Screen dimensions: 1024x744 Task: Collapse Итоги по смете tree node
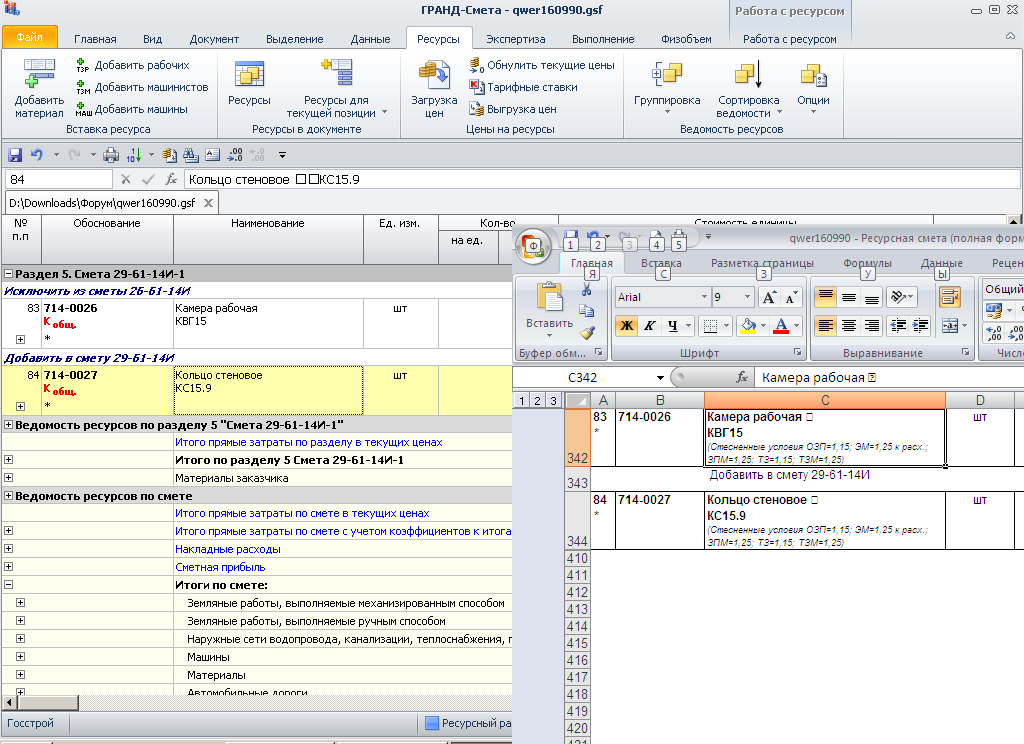(9, 585)
